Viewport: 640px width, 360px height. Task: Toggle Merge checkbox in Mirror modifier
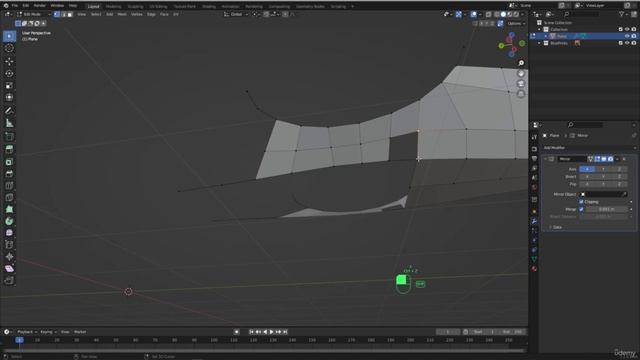[581, 209]
